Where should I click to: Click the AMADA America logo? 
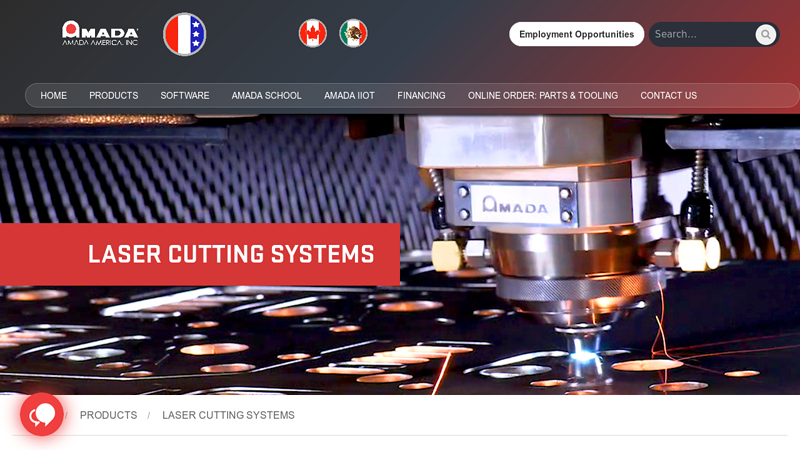100,34
